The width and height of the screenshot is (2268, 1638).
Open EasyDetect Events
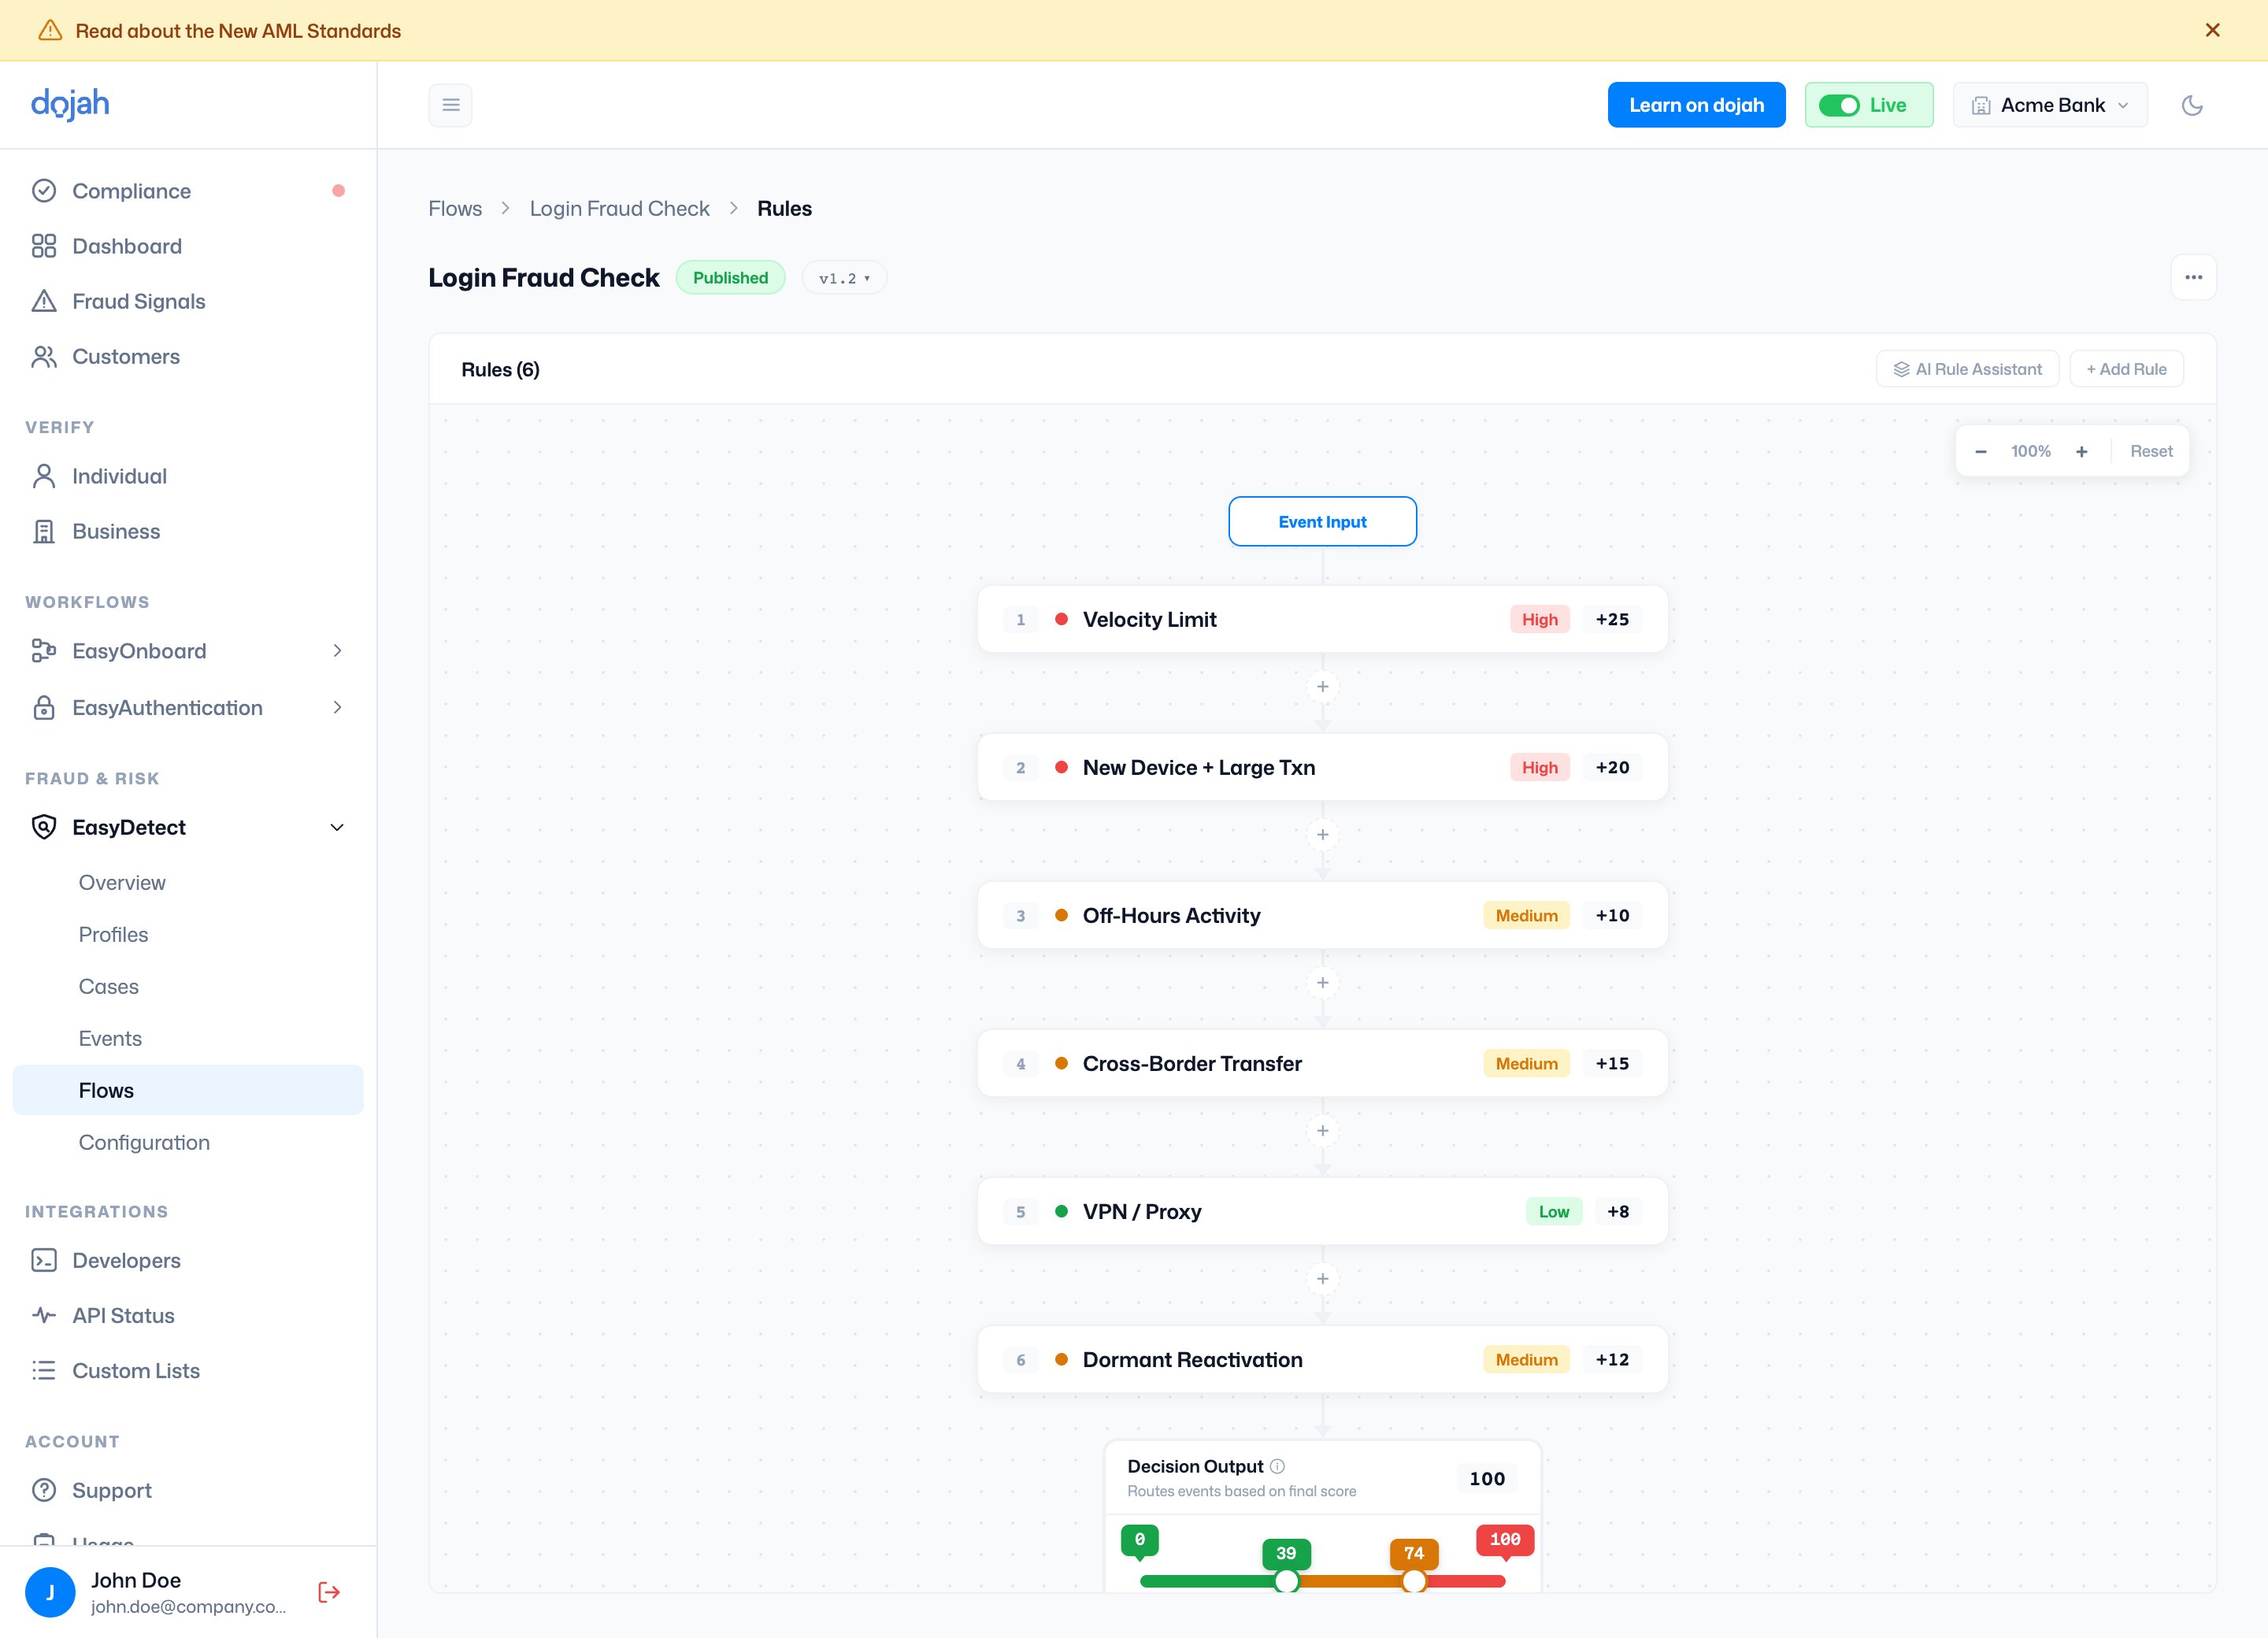click(x=188, y=1039)
